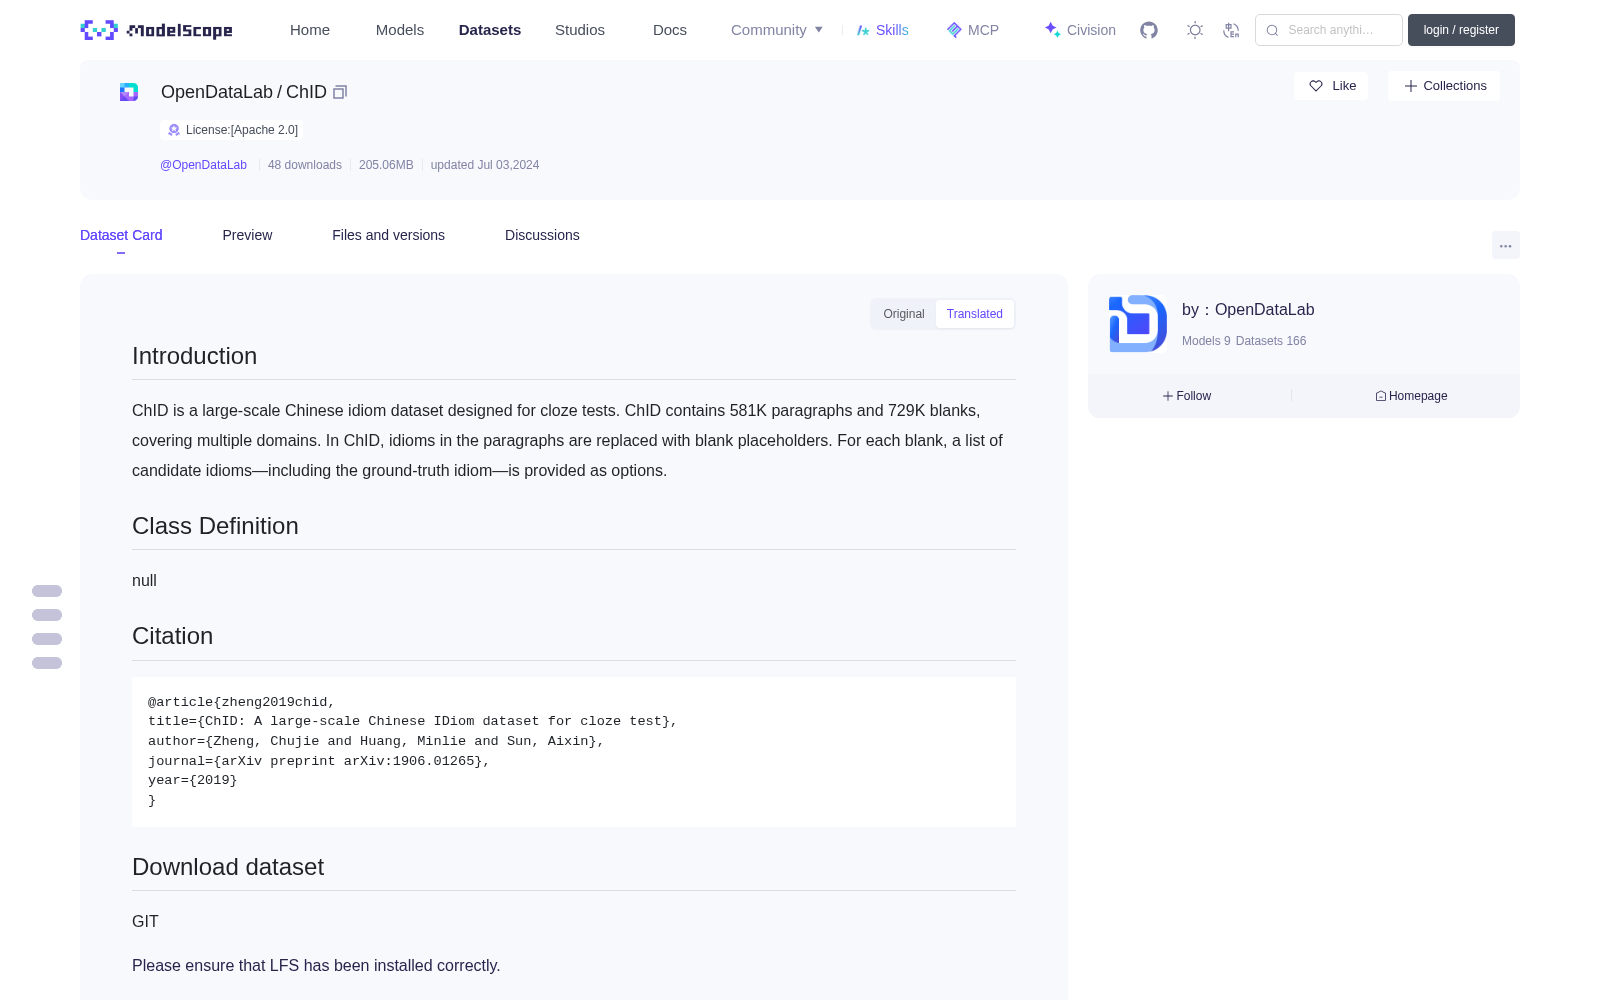Screen dimensions: 1600x1000
Task: Select the Dataset Card tab
Action: tap(121, 235)
